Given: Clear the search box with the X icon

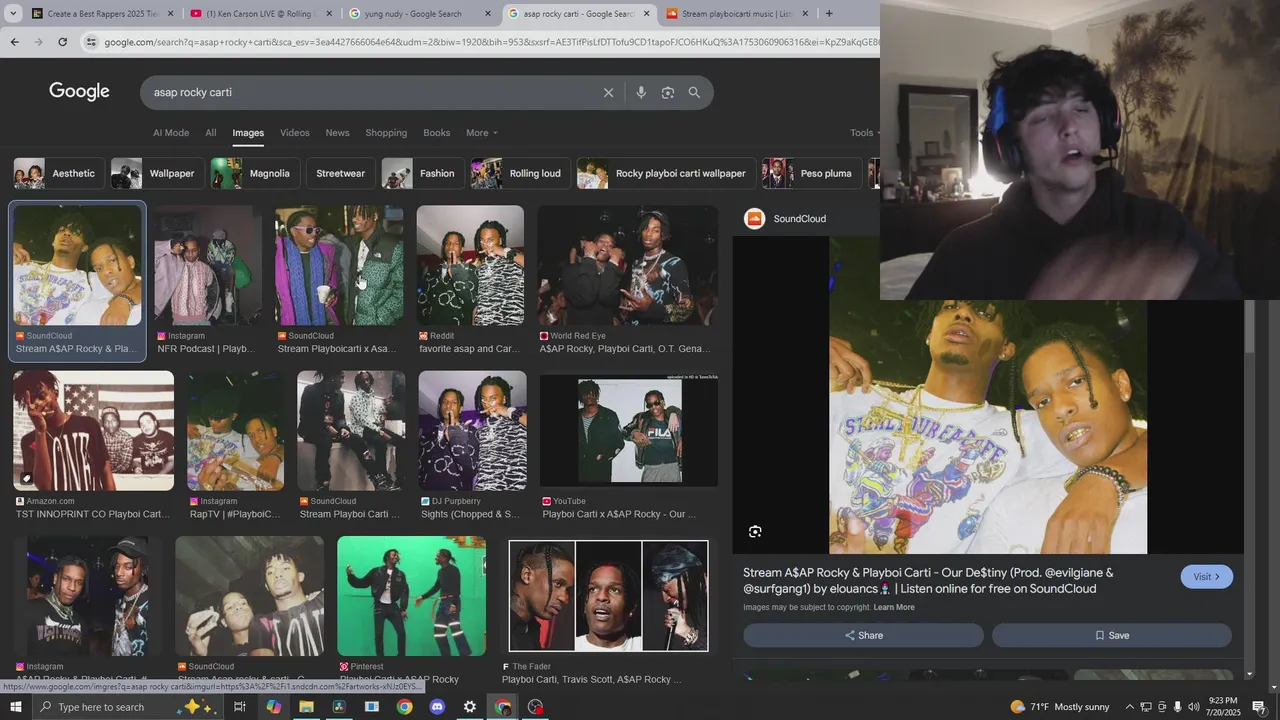Looking at the screenshot, I should 608,93.
